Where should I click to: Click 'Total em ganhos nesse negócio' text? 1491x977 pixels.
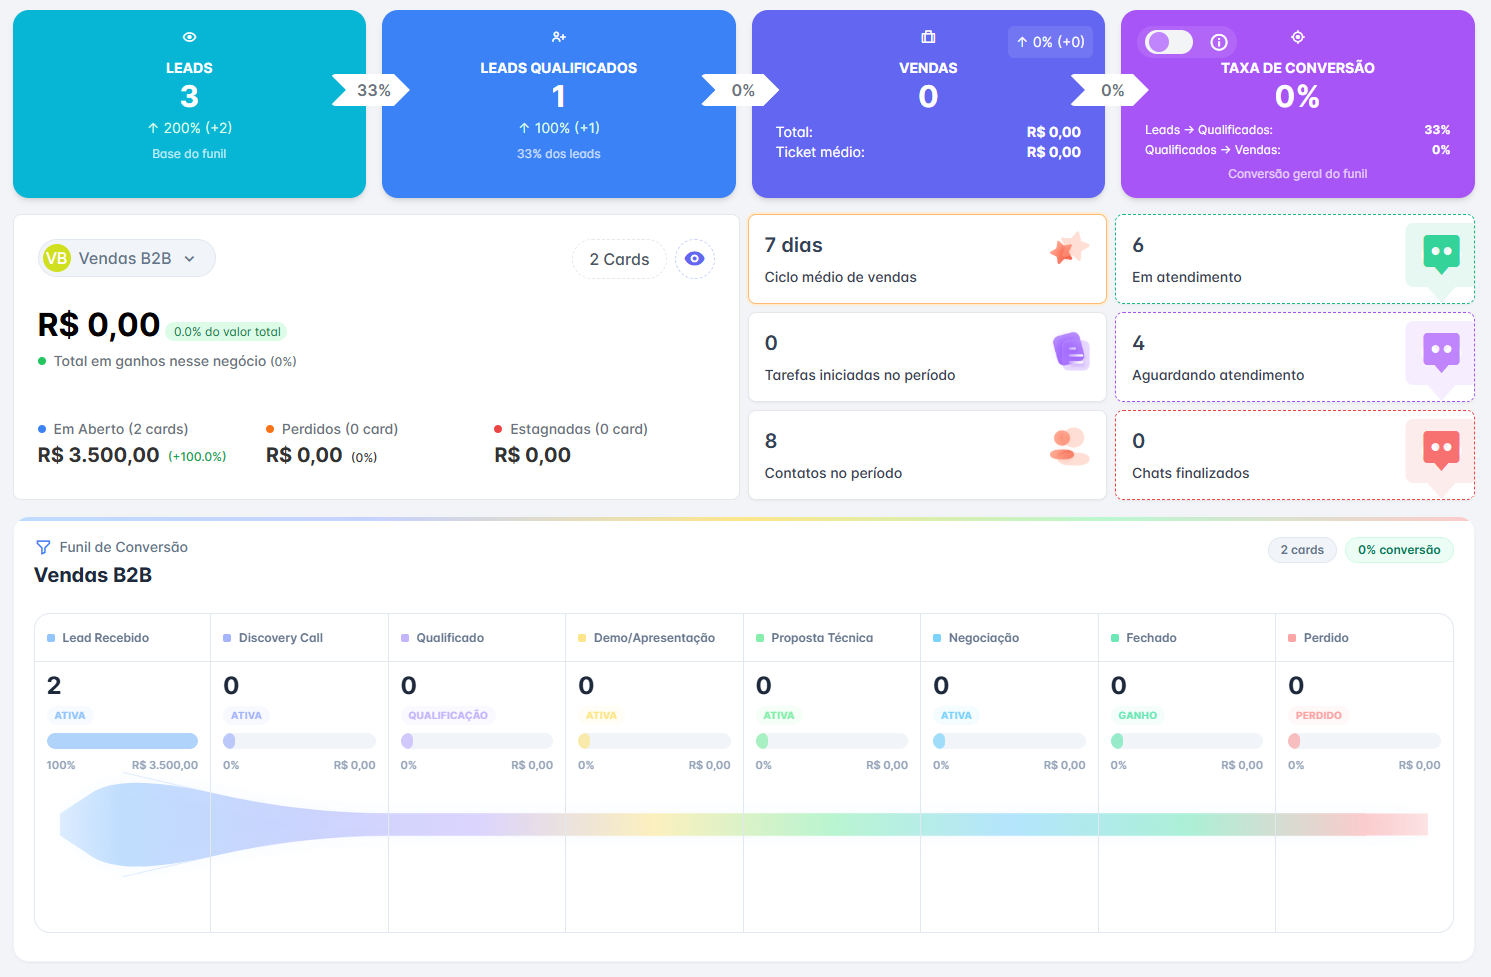(x=160, y=361)
